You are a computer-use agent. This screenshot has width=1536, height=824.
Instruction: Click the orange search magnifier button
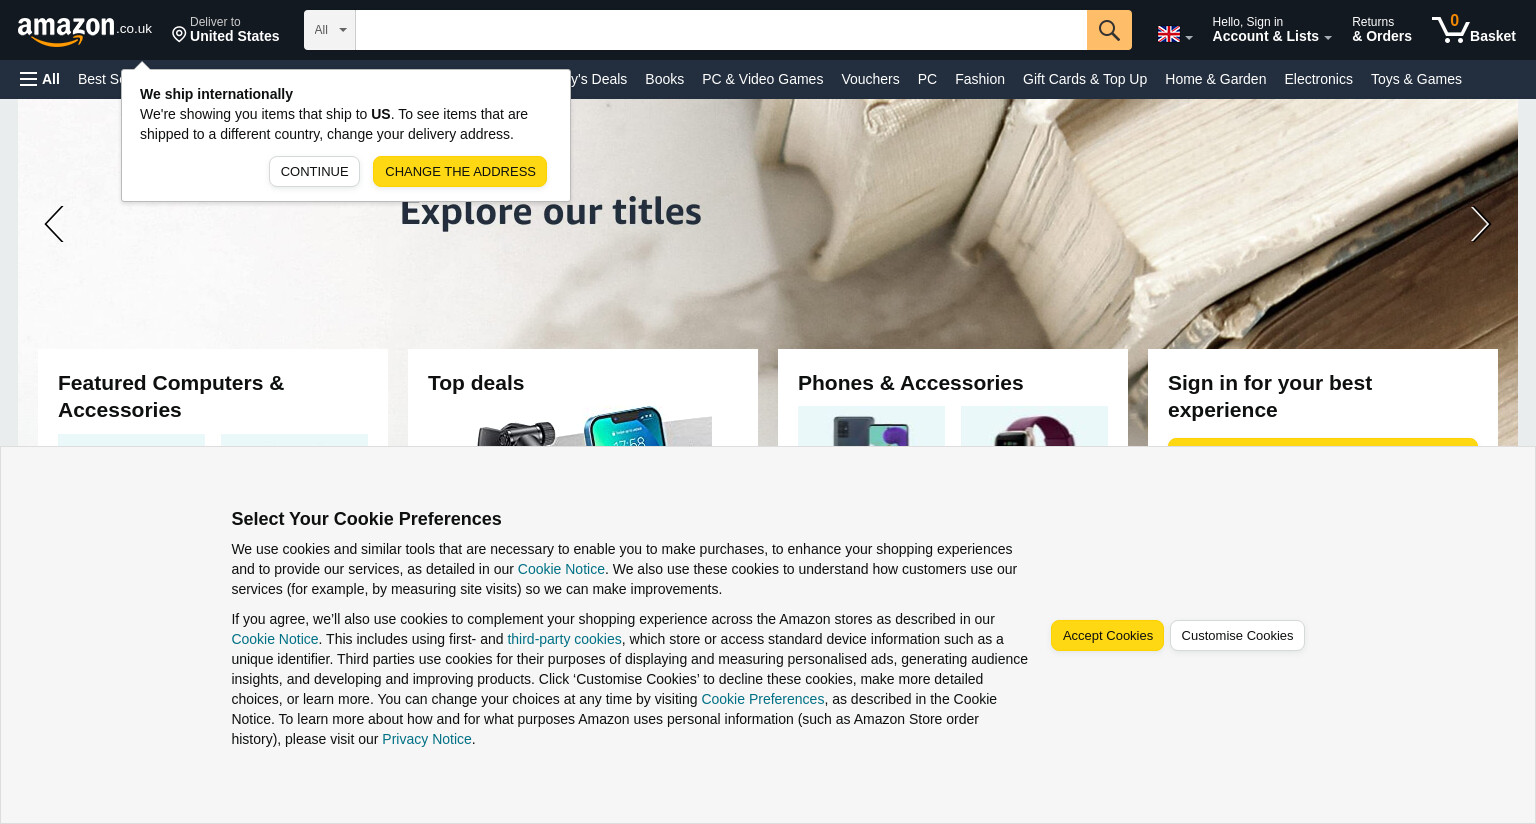point(1109,30)
